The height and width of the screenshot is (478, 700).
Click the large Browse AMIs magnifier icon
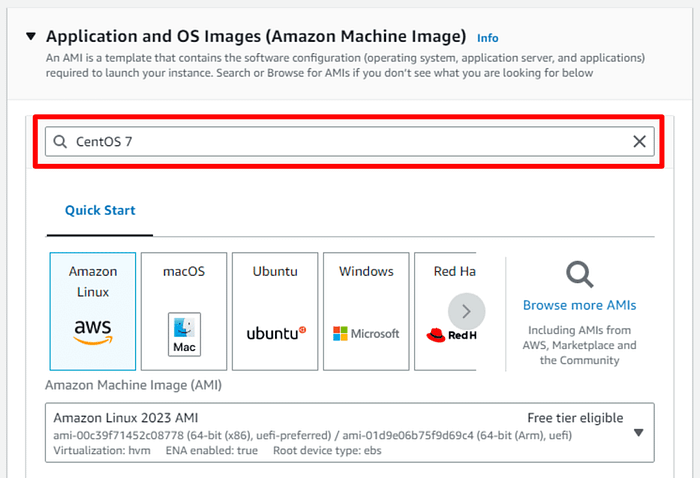click(x=579, y=274)
